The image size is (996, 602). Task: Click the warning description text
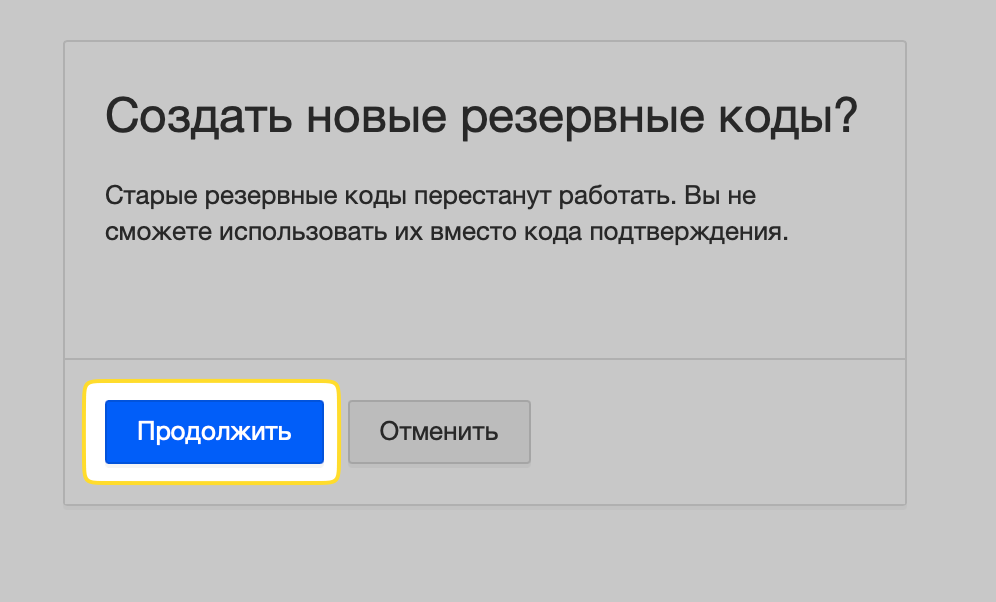pos(430,212)
